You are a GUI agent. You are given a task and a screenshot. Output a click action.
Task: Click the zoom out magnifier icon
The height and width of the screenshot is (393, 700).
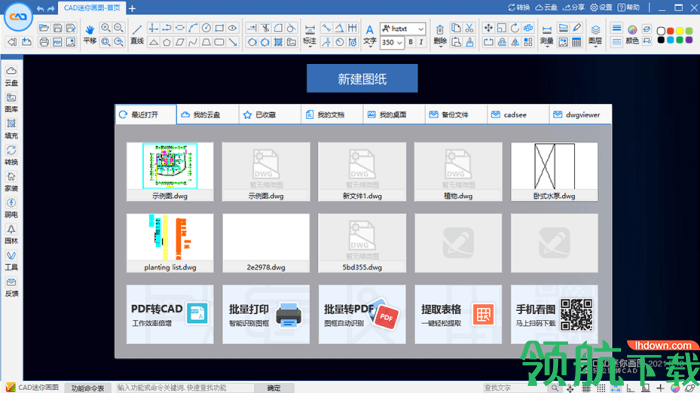[118, 28]
